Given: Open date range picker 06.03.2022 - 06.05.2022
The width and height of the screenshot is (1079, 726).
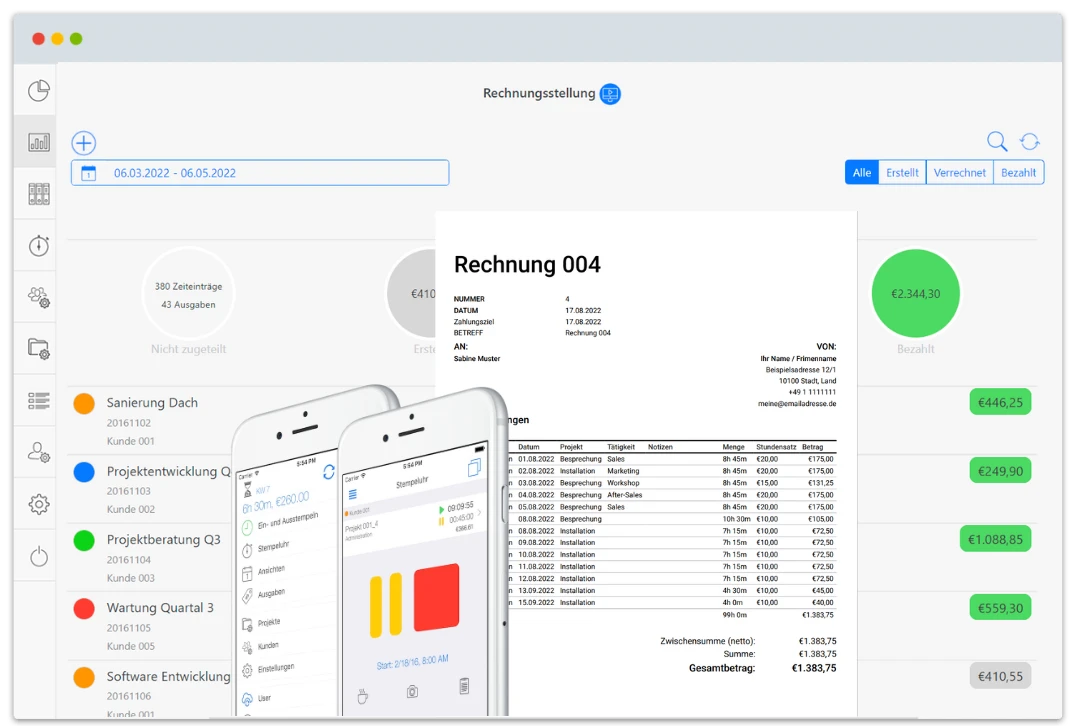Looking at the screenshot, I should tap(260, 173).
